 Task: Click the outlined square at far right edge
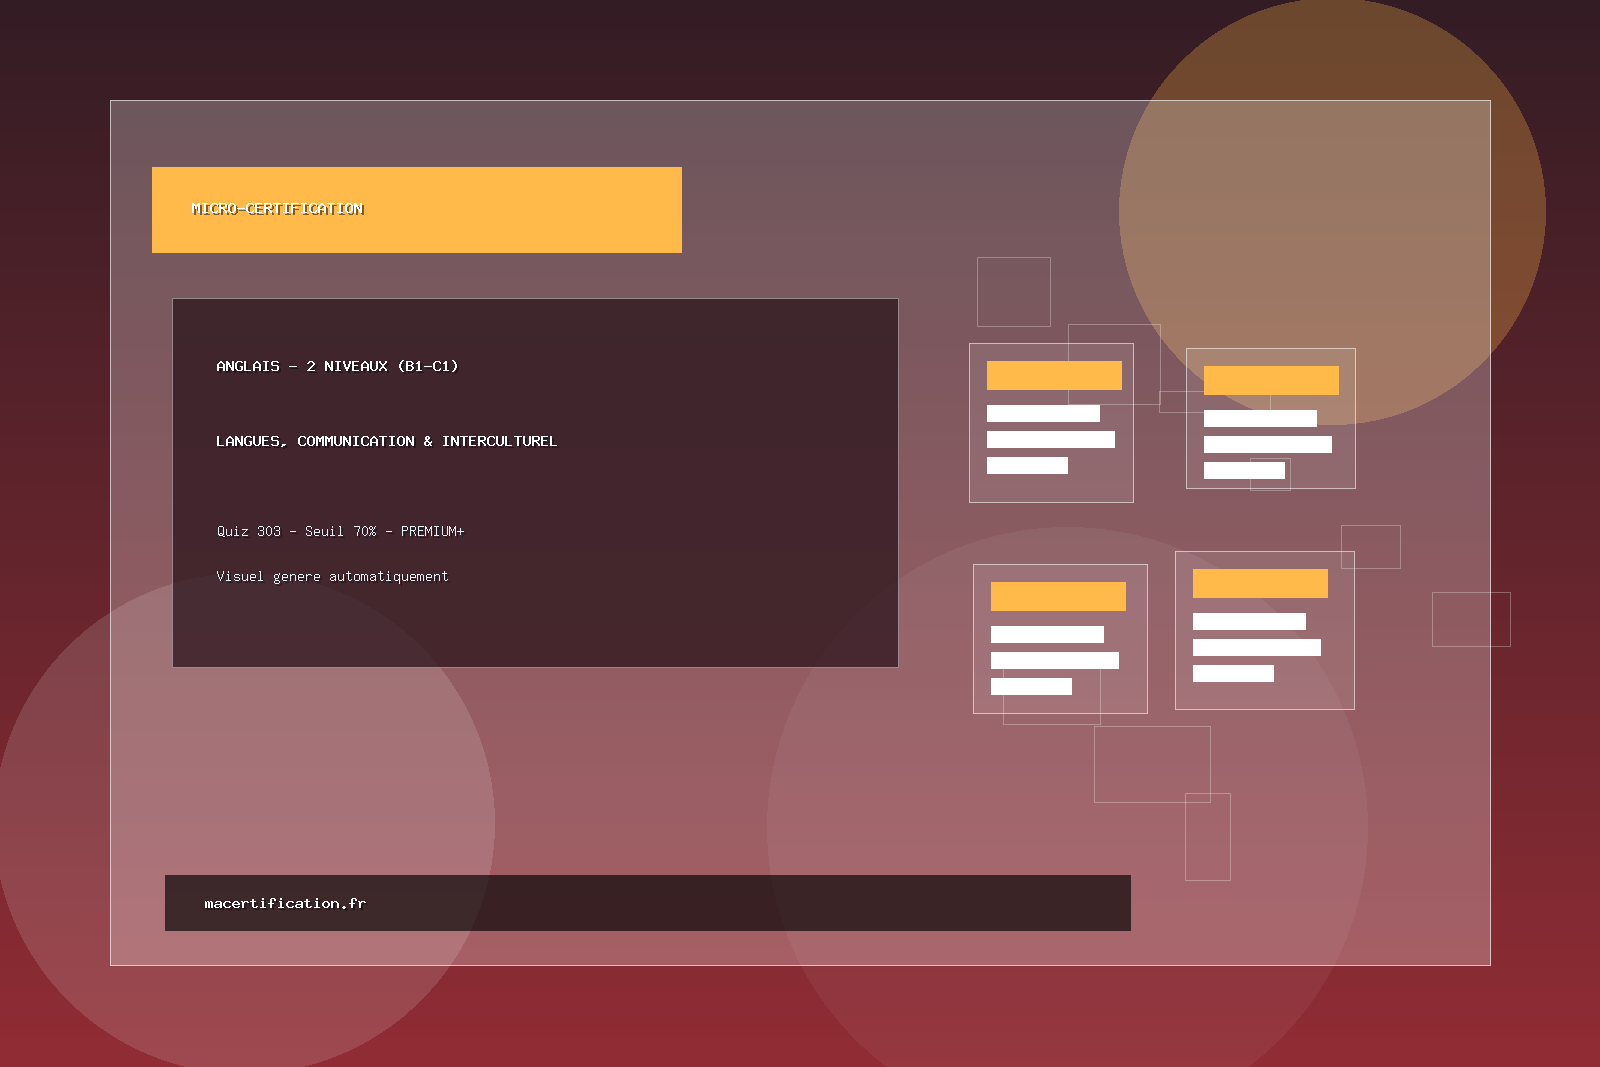(1470, 619)
